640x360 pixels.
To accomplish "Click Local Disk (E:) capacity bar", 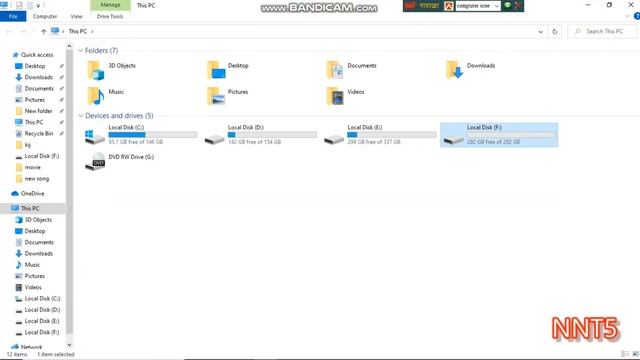I will [x=392, y=135].
